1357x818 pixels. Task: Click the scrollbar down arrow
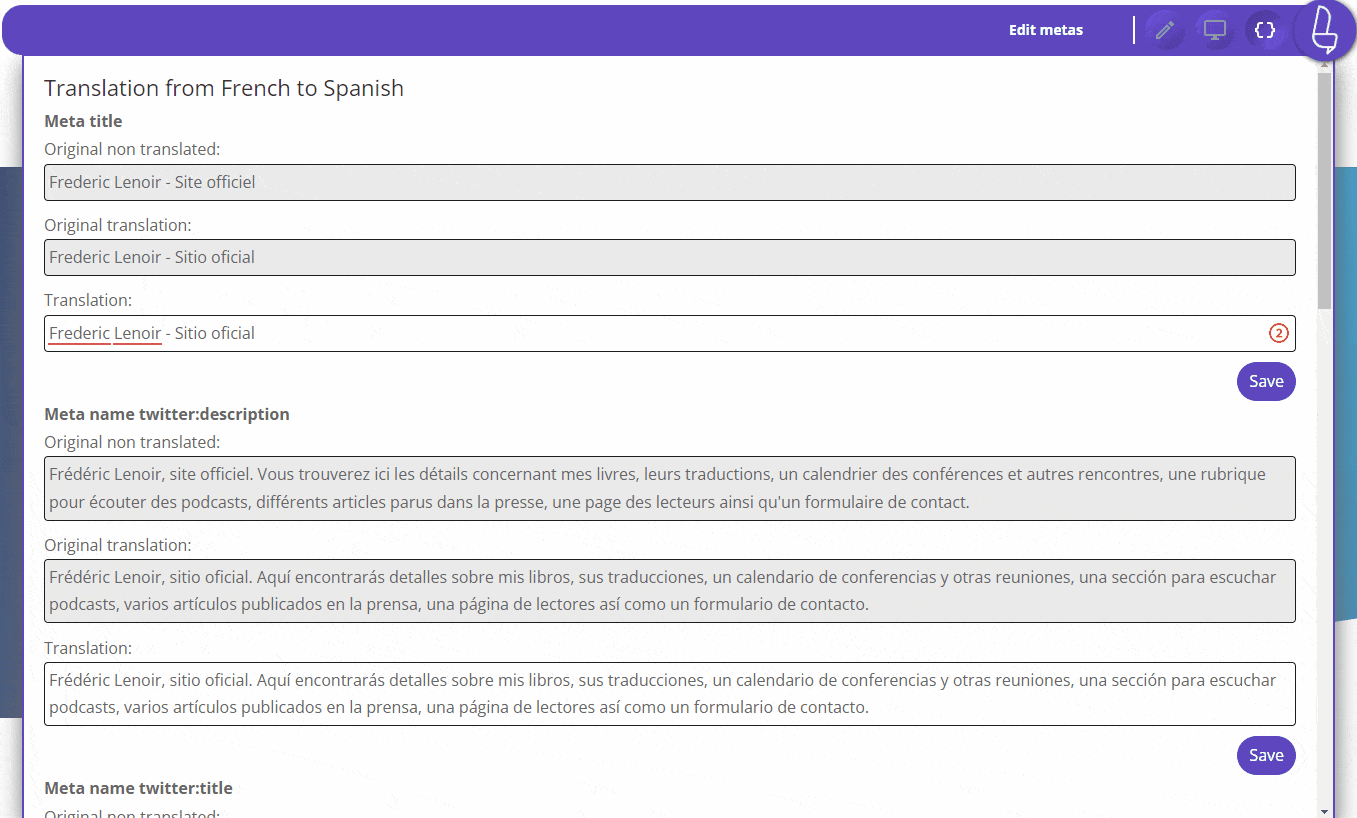click(1325, 811)
